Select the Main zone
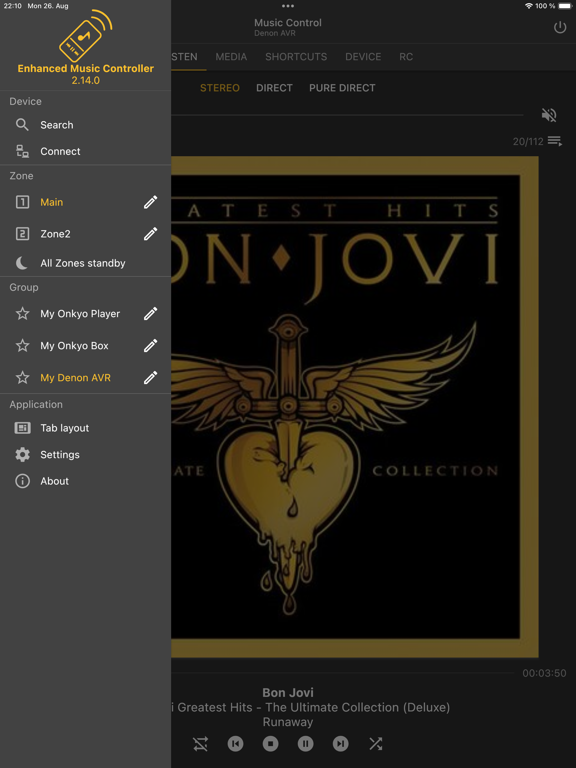Screen dimensions: 576x768 click(86, 202)
